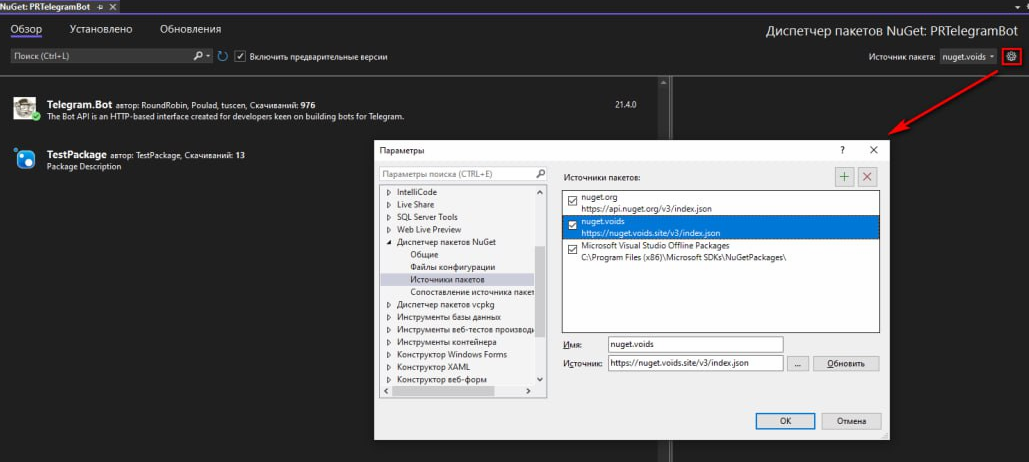Close the NuGet: PRTelegramBot tab

point(112,6)
